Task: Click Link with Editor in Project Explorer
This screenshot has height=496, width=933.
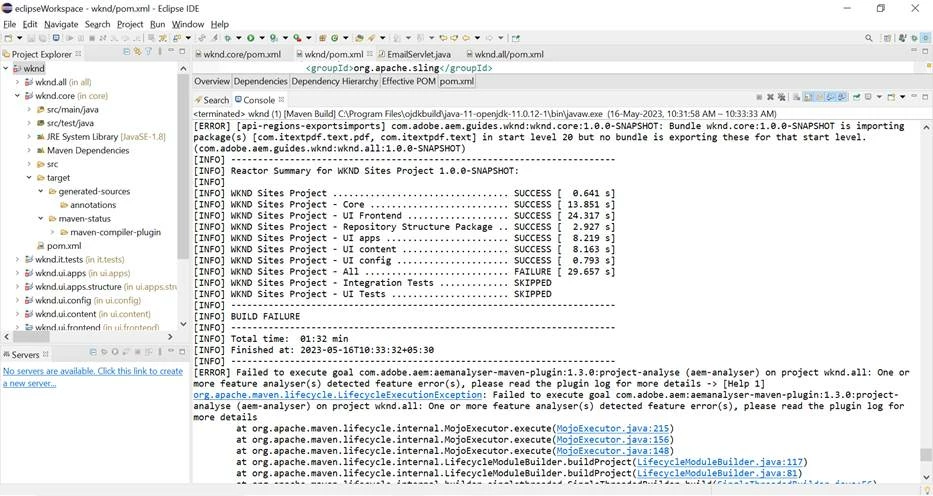Action: (137, 52)
